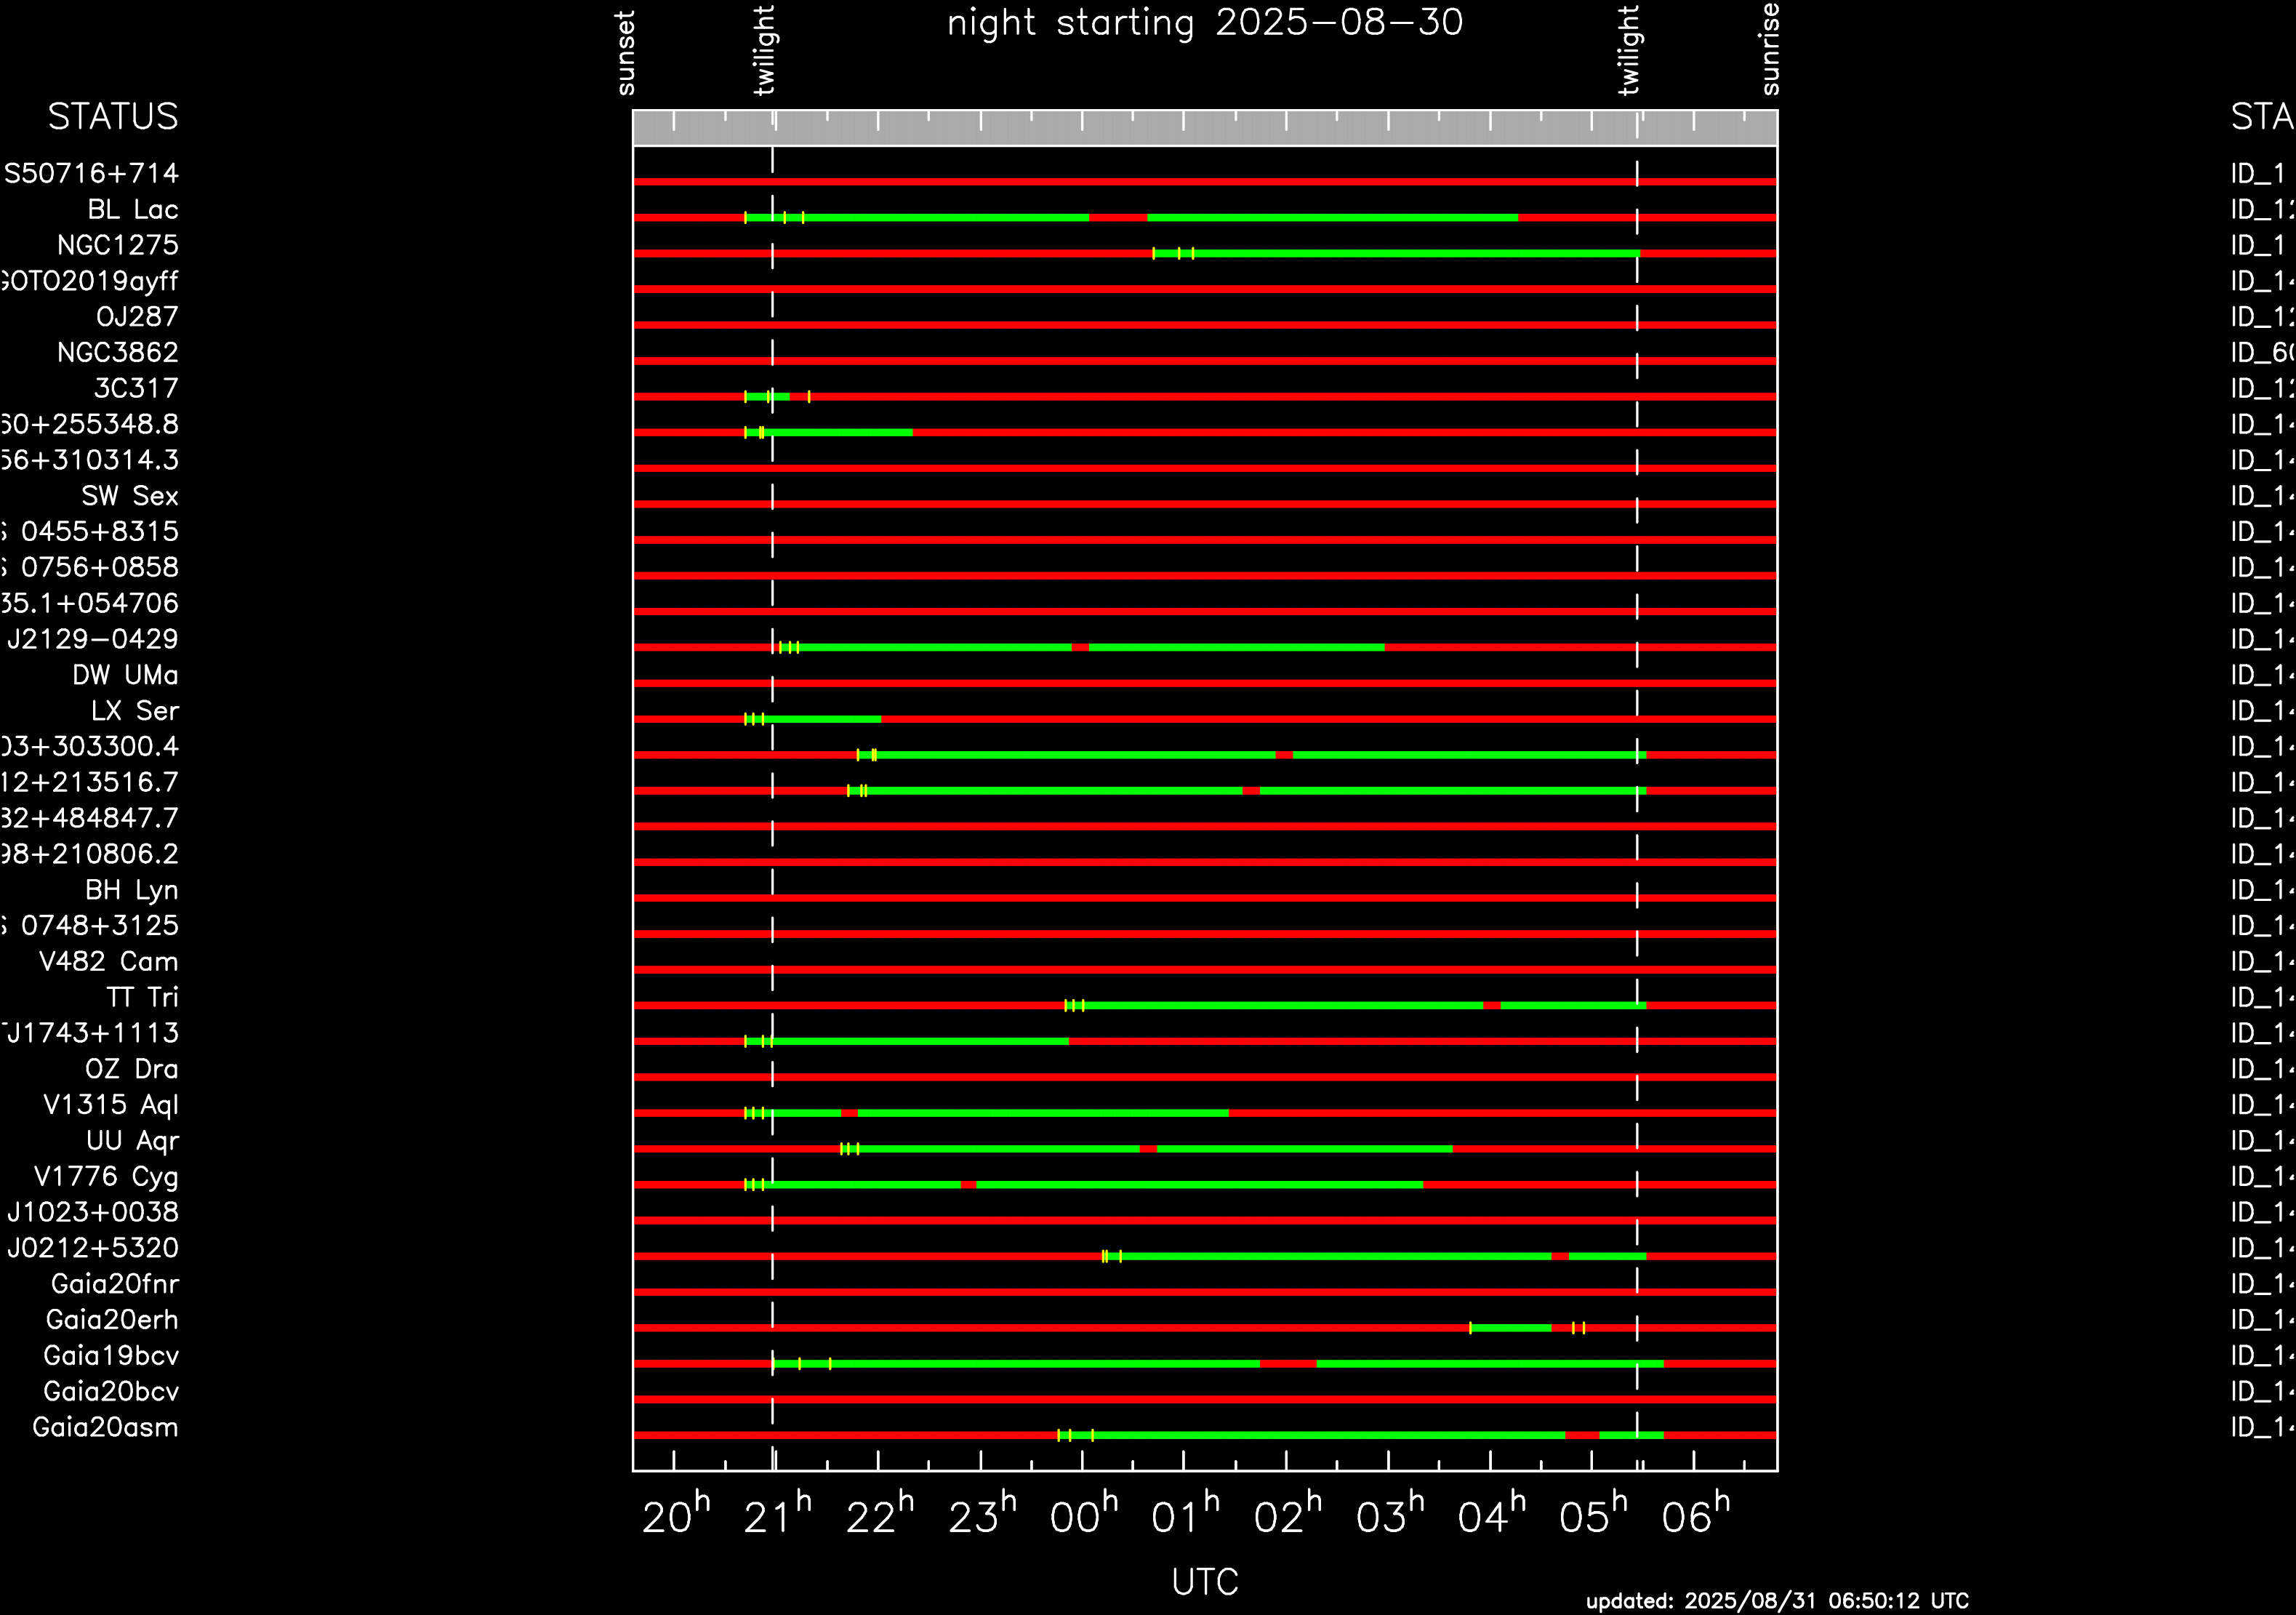Click the 03h label on the time axis
Image resolution: width=2296 pixels, height=1615 pixels.
1389,1517
